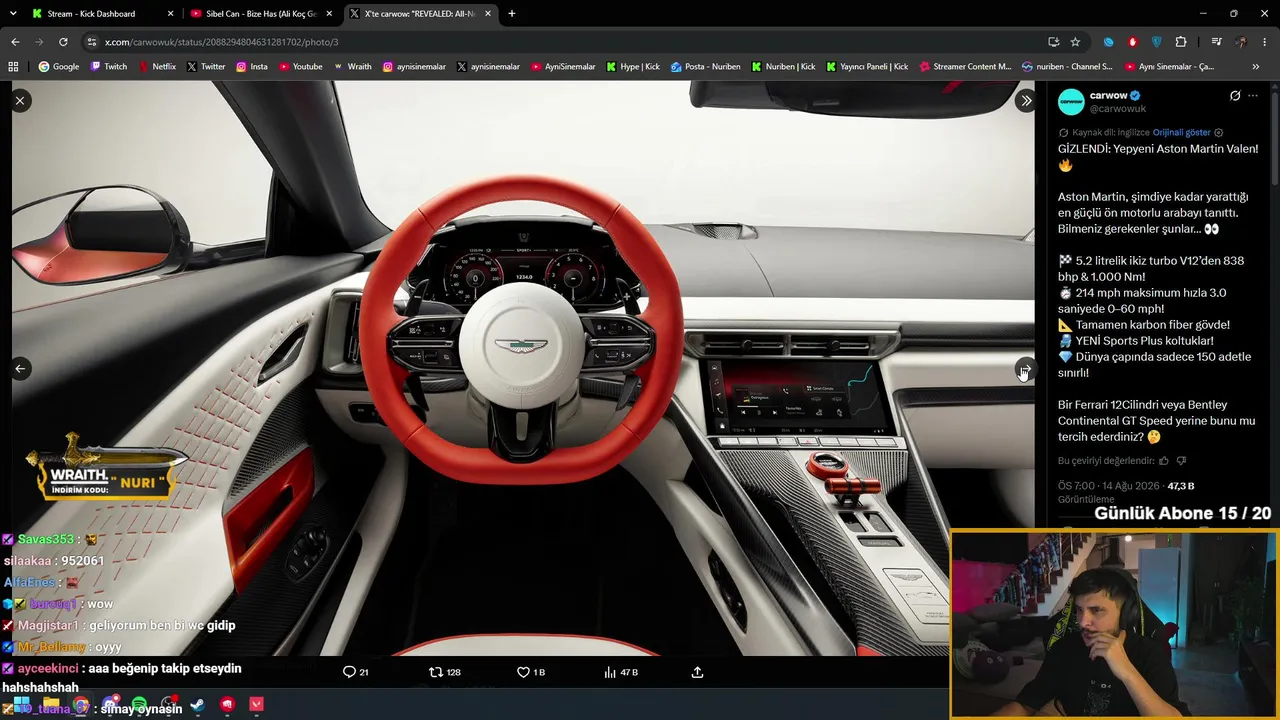Show the original text with 'Orijinali göster'
The width and height of the screenshot is (1280, 720).
tap(1181, 132)
